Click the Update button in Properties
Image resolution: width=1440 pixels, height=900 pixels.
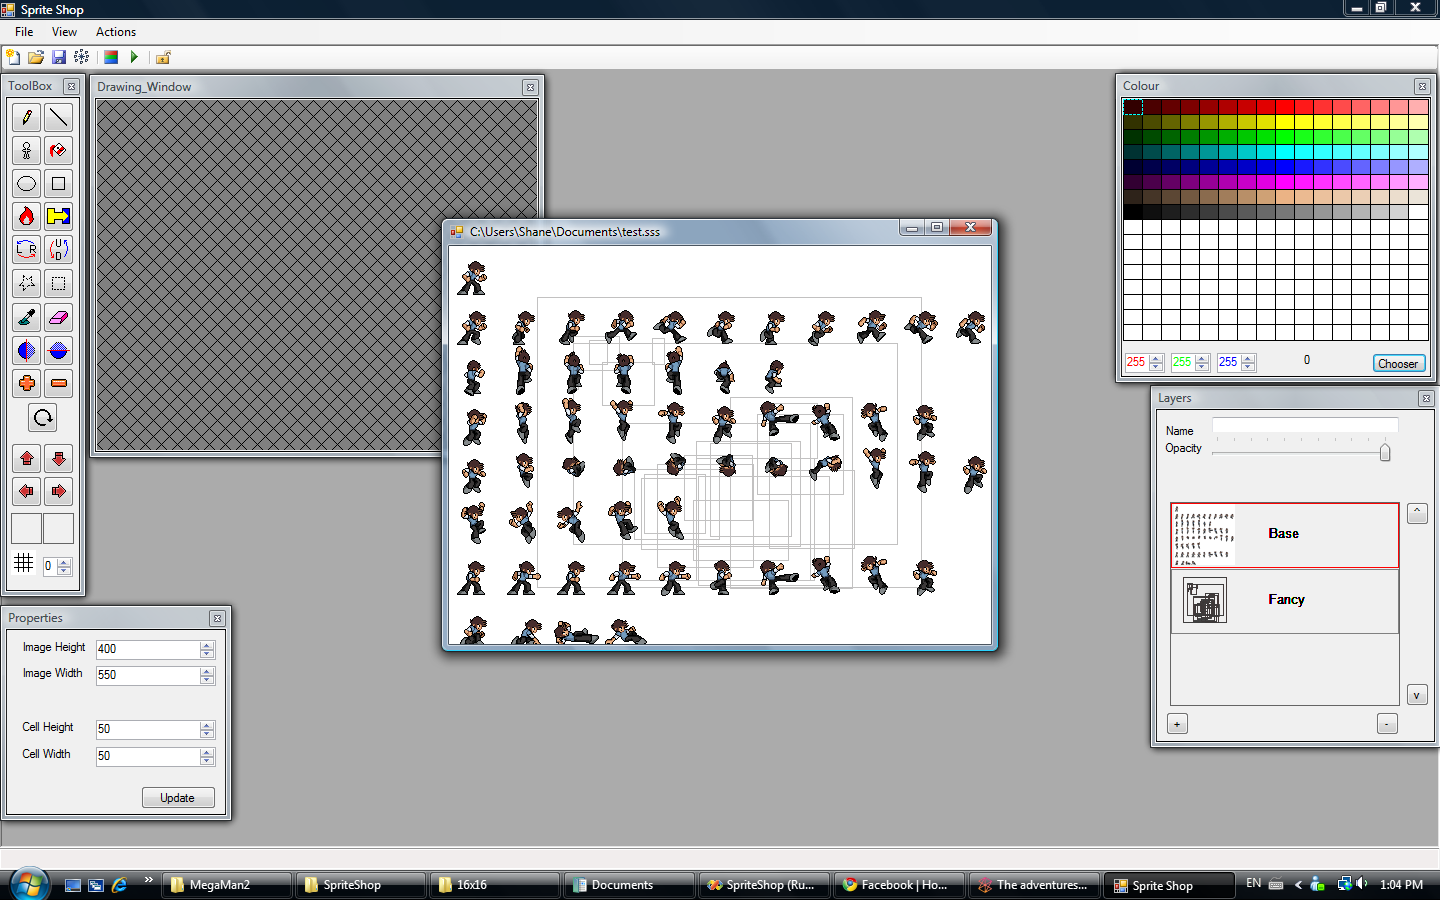pyautogui.click(x=178, y=798)
